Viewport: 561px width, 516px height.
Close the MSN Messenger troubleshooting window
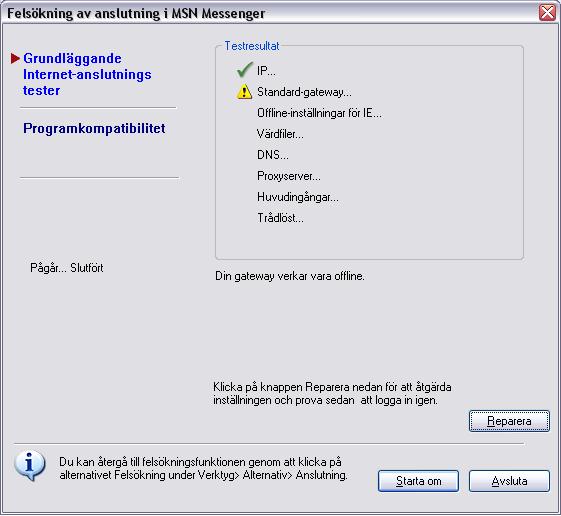pyautogui.click(x=547, y=13)
